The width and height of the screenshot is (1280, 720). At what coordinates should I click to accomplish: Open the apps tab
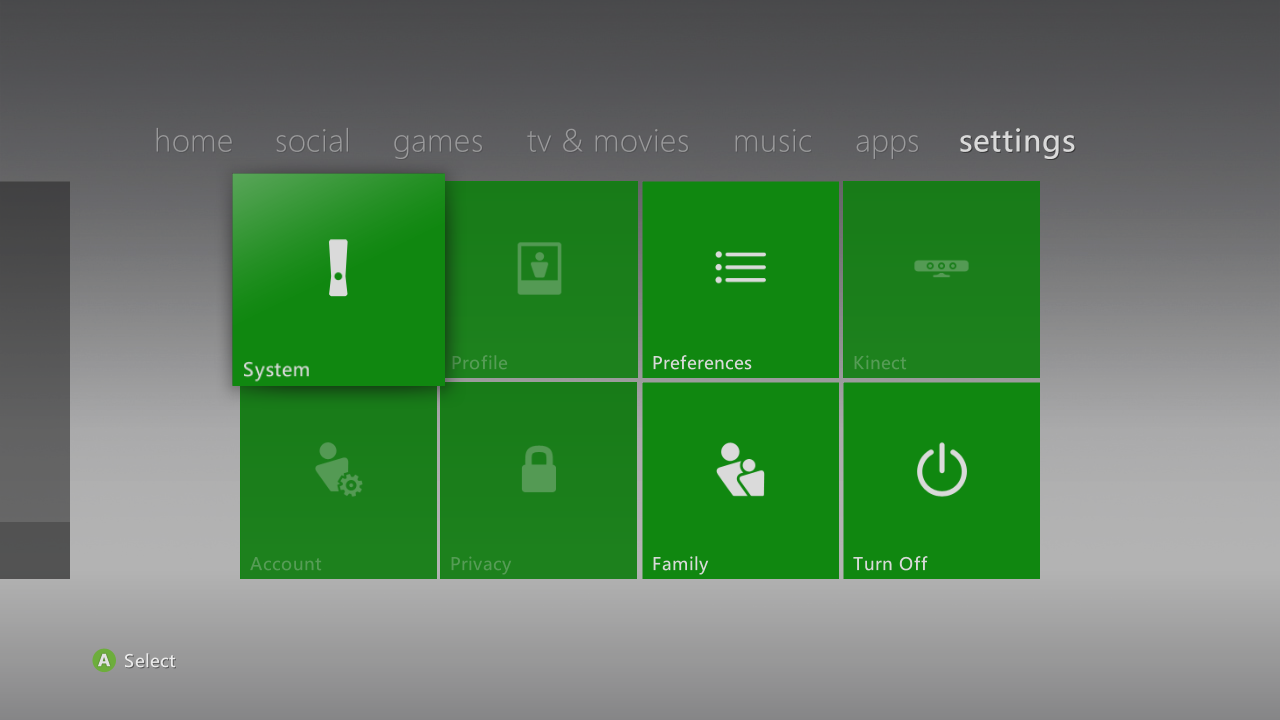(x=887, y=143)
